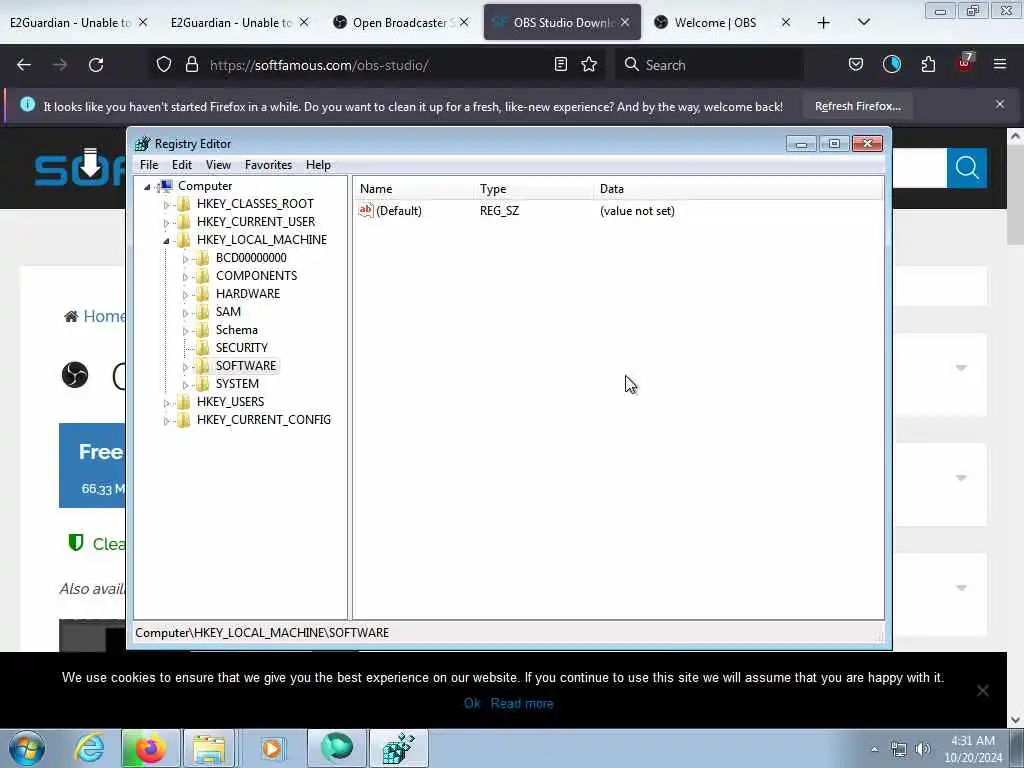The height and width of the screenshot is (768, 1024).
Task: Launch Internet Explorer from taskbar
Action: 89,748
